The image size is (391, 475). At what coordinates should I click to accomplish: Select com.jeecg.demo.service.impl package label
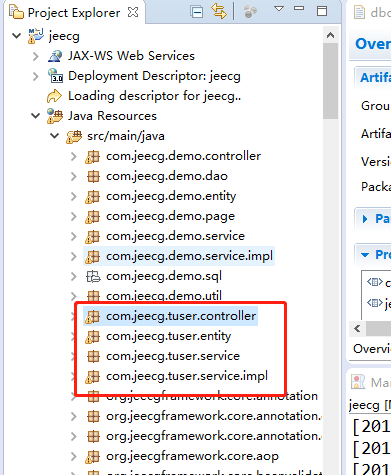click(x=189, y=256)
